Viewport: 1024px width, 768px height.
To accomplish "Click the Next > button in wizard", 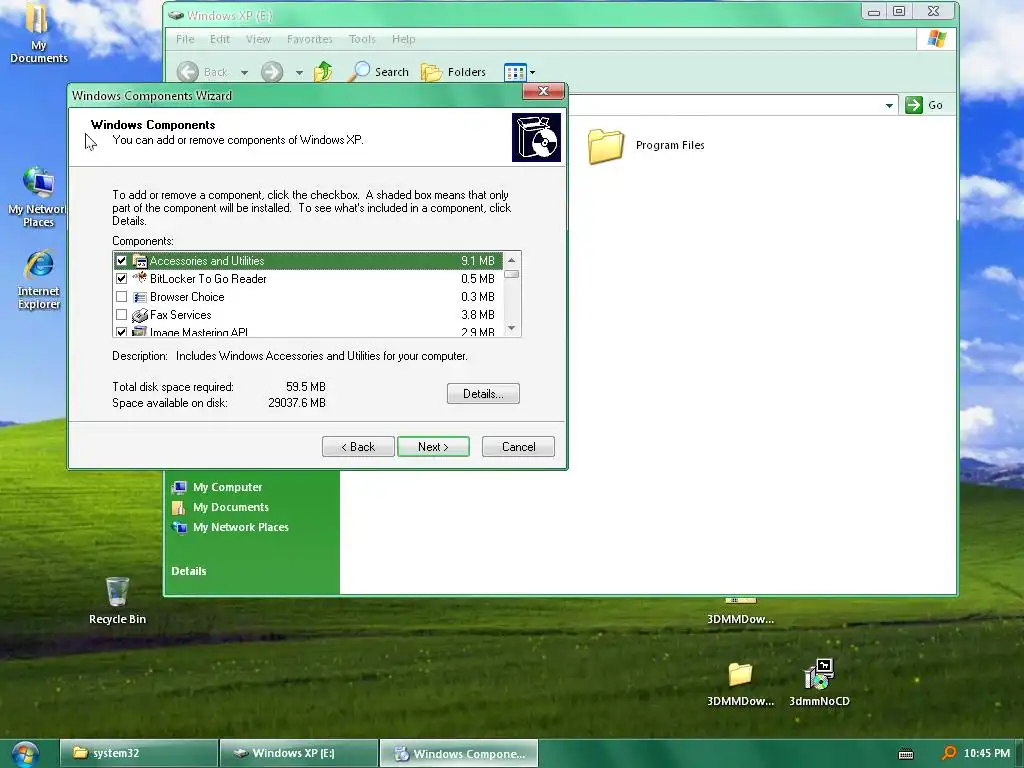I will tap(433, 447).
